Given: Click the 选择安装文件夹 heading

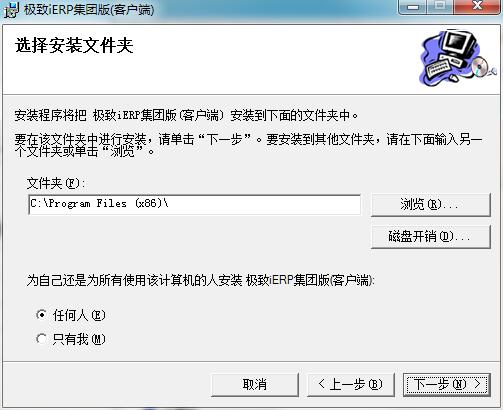Looking at the screenshot, I should [x=74, y=45].
